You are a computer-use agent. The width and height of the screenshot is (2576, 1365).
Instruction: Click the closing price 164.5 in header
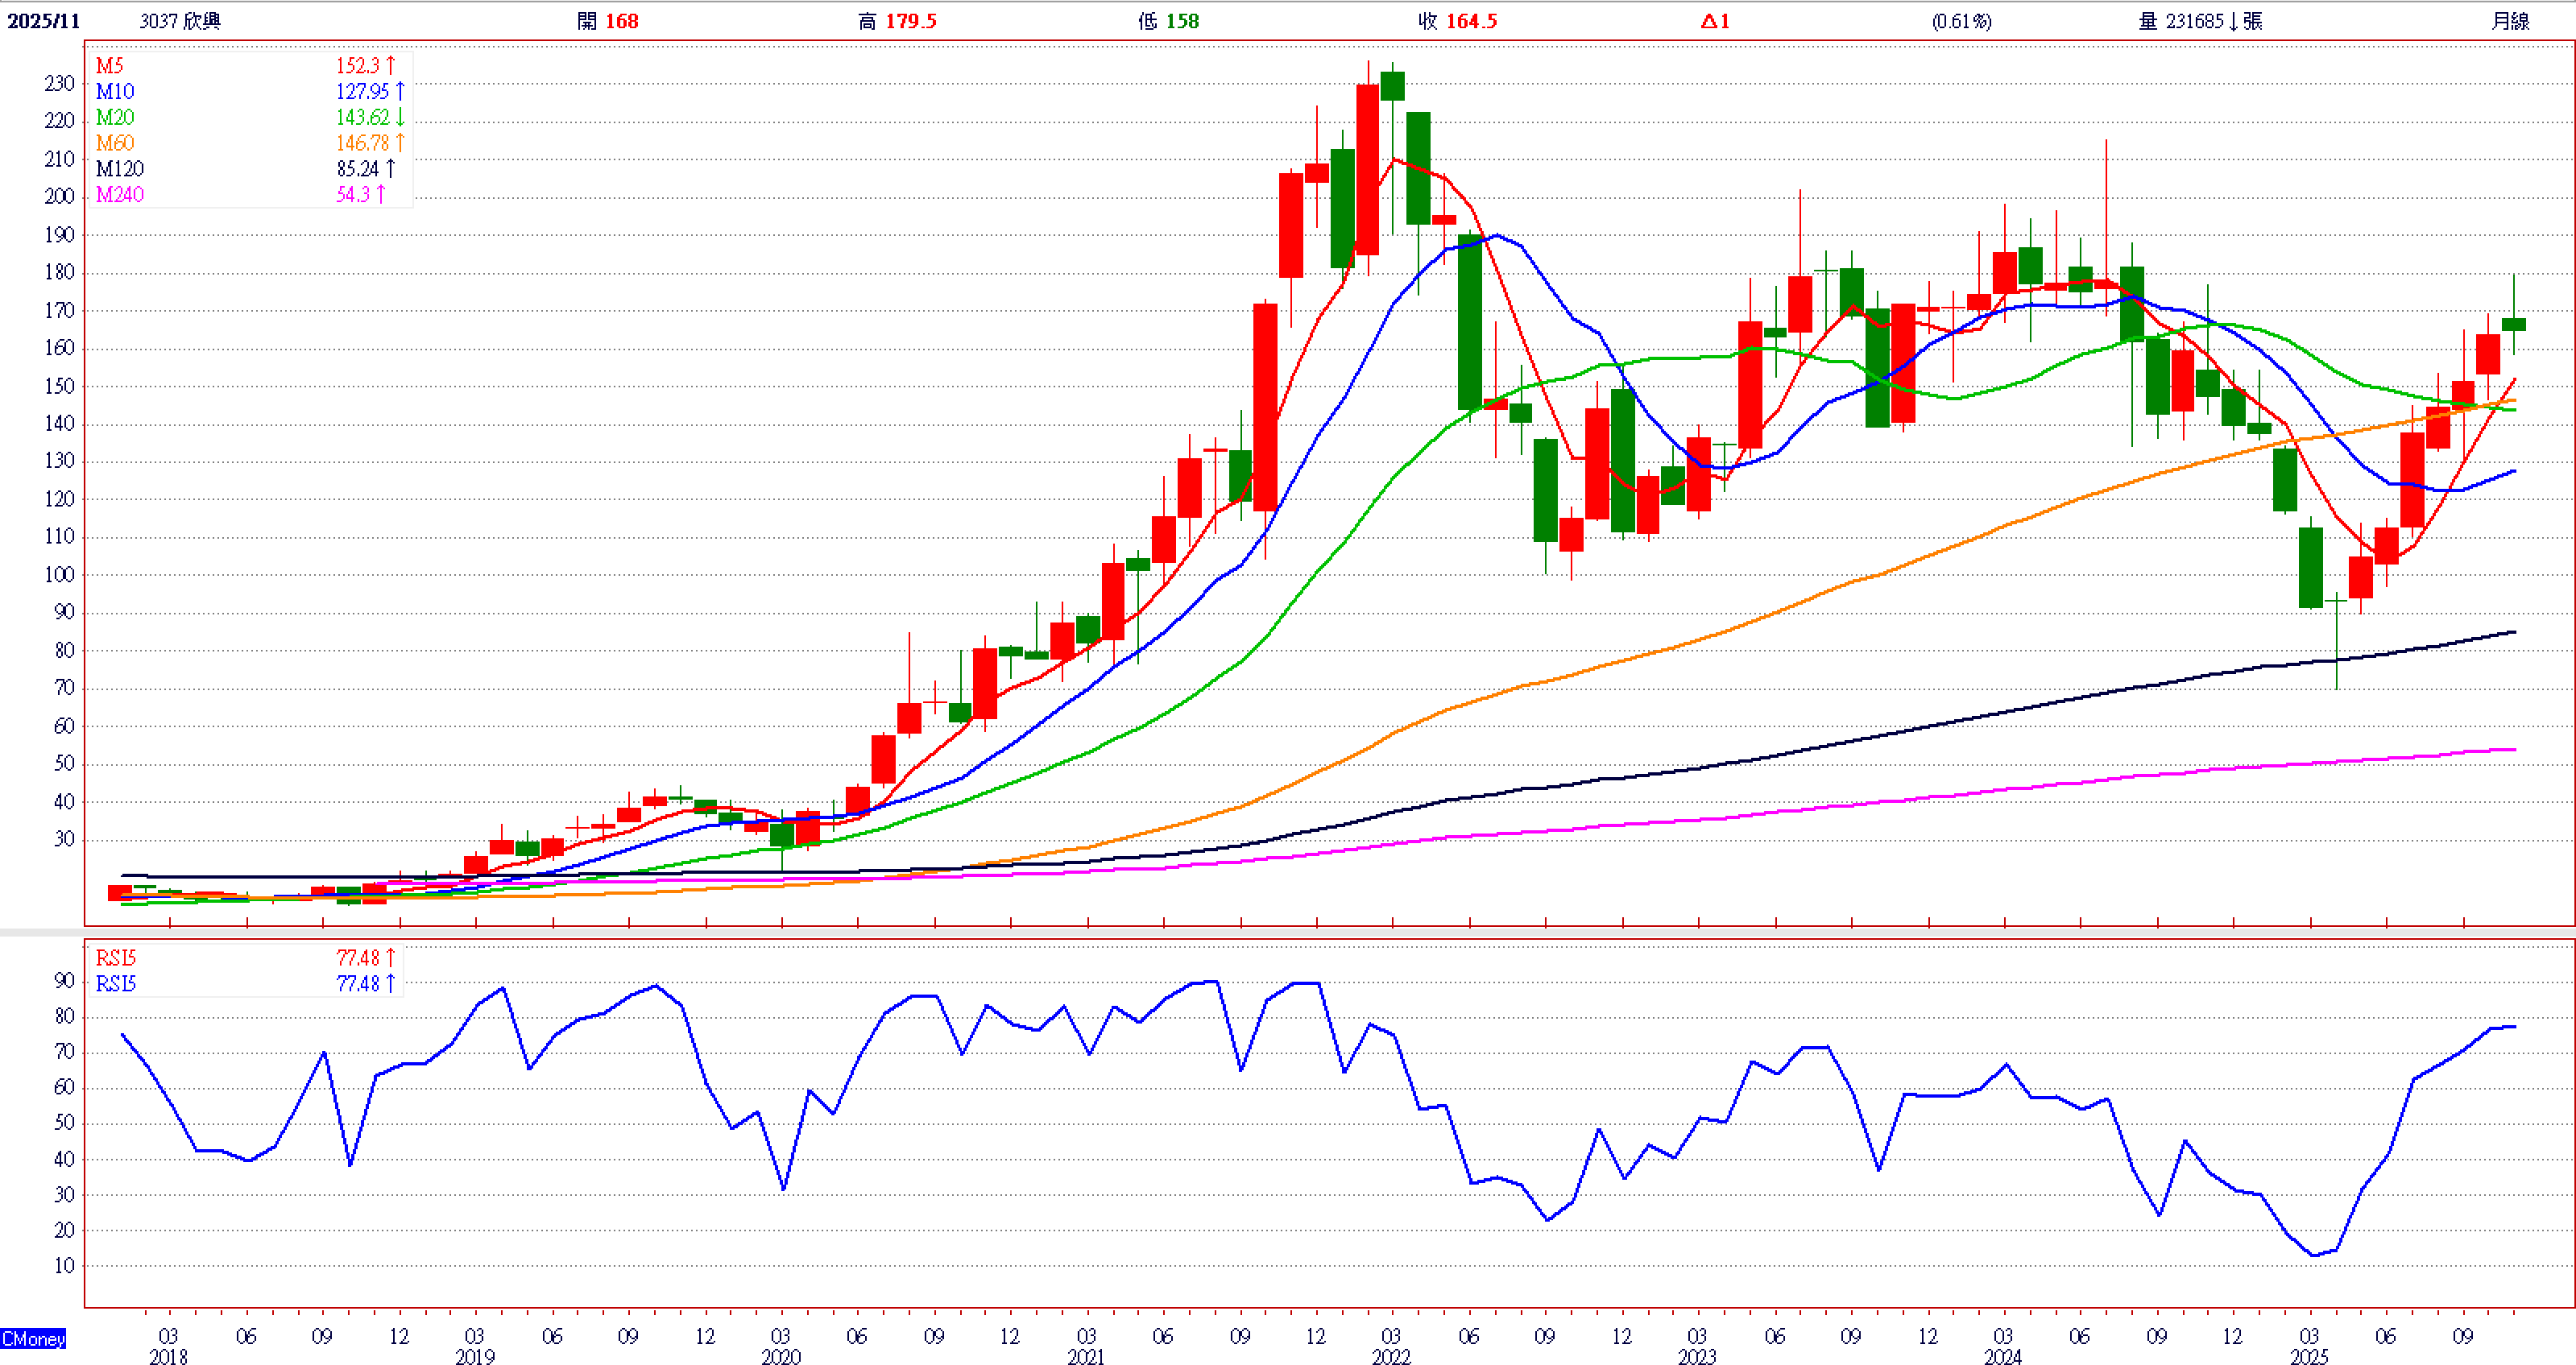(1471, 21)
